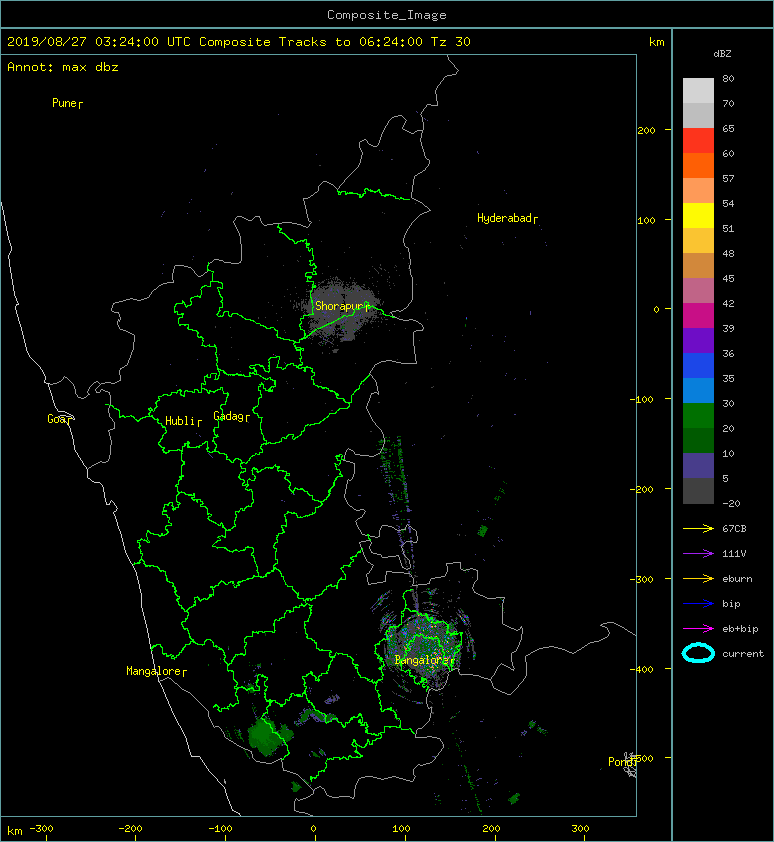Screen dimensions: 774x842
Task: Click the cyan 'current' ellipse legend icon
Action: click(698, 653)
